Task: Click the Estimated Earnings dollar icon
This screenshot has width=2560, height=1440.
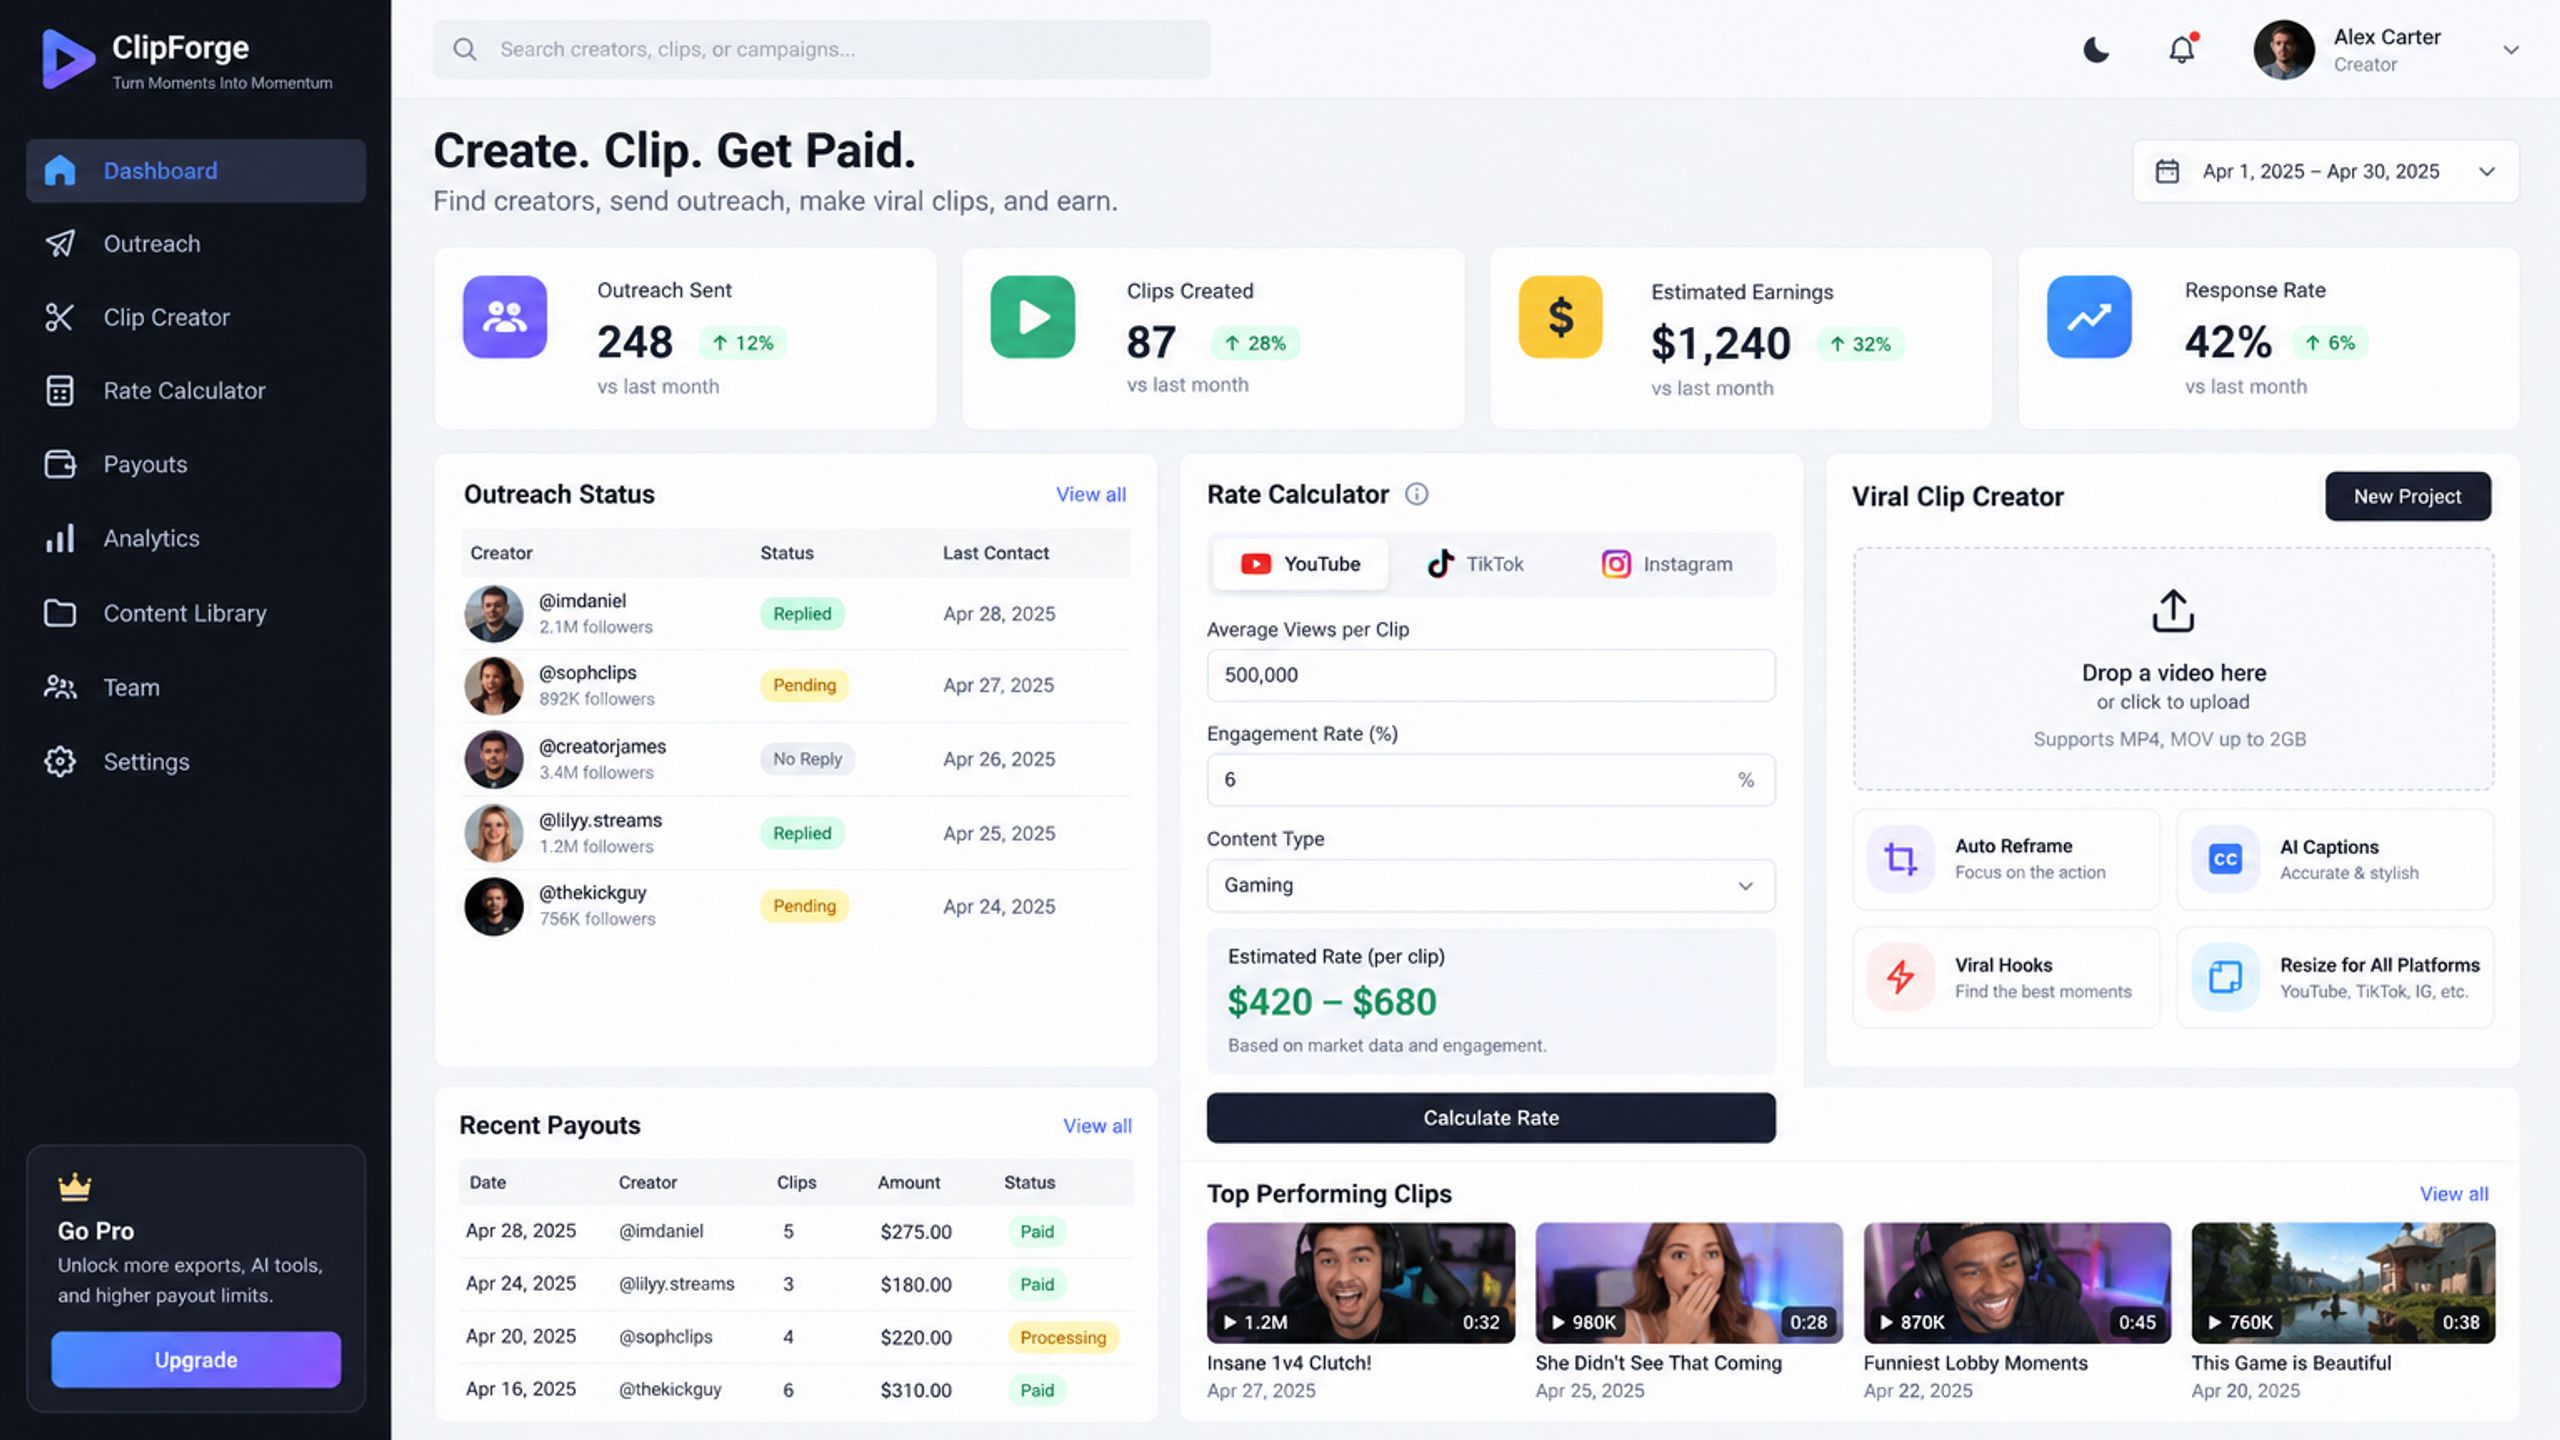Action: click(1560, 317)
